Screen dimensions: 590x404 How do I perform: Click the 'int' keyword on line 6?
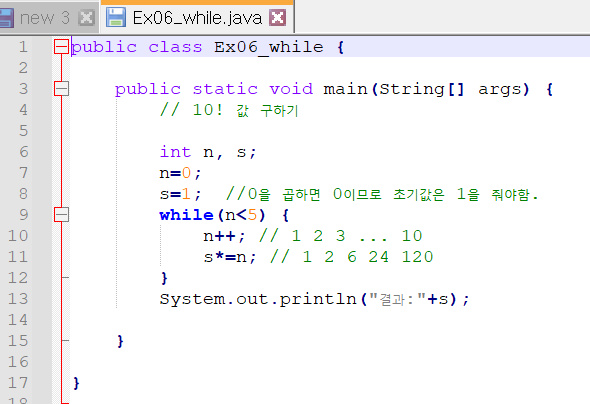(x=175, y=152)
